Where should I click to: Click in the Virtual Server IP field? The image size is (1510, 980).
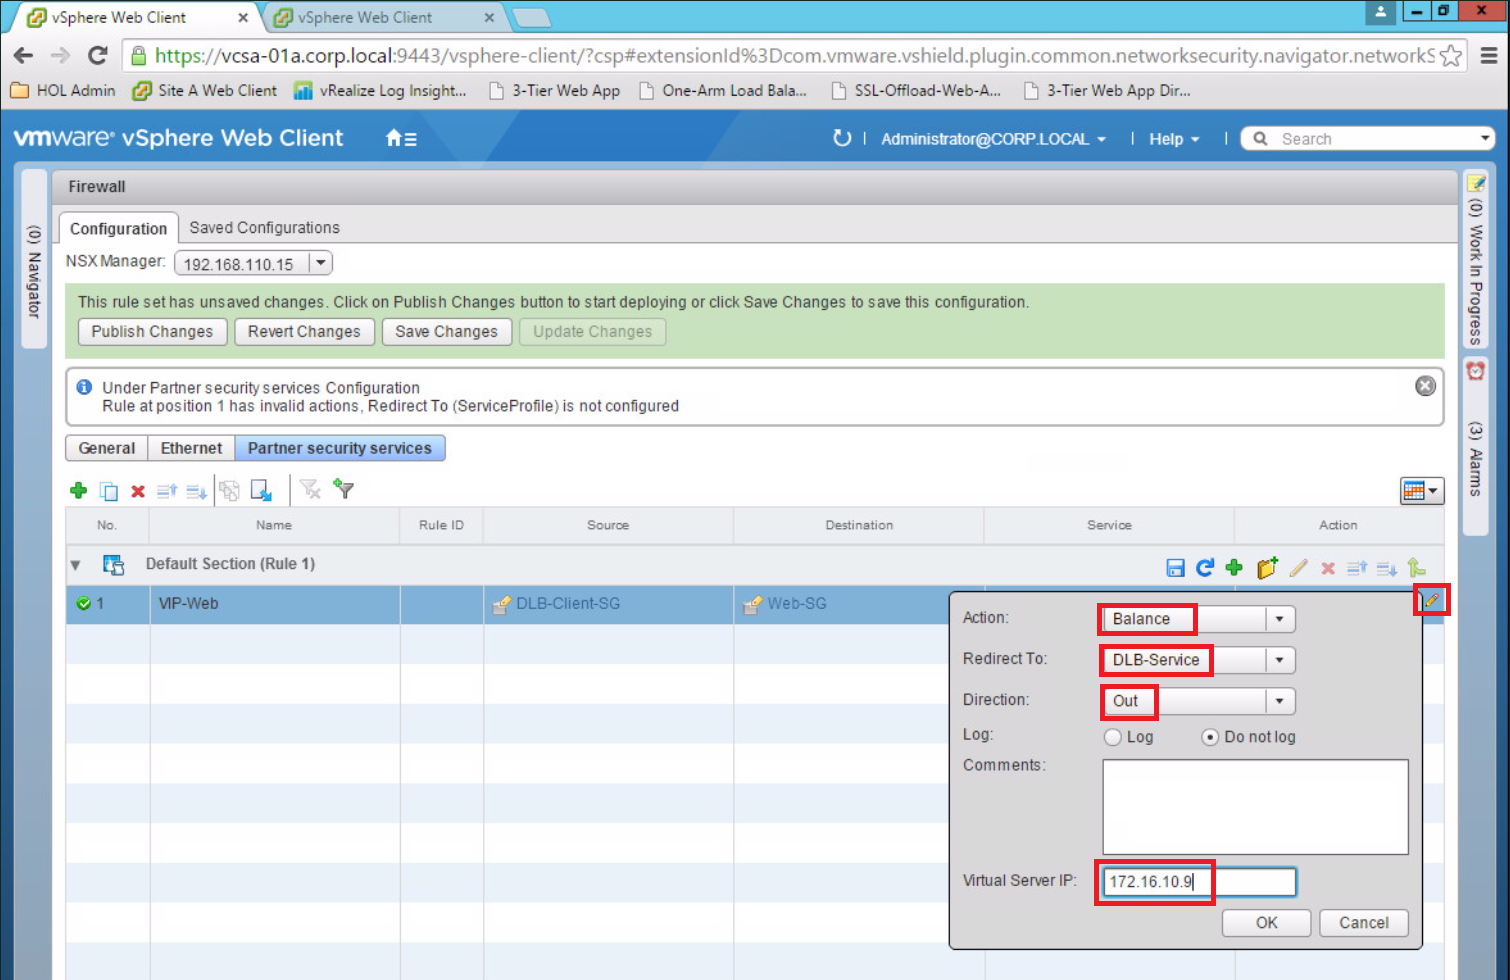pos(1199,881)
